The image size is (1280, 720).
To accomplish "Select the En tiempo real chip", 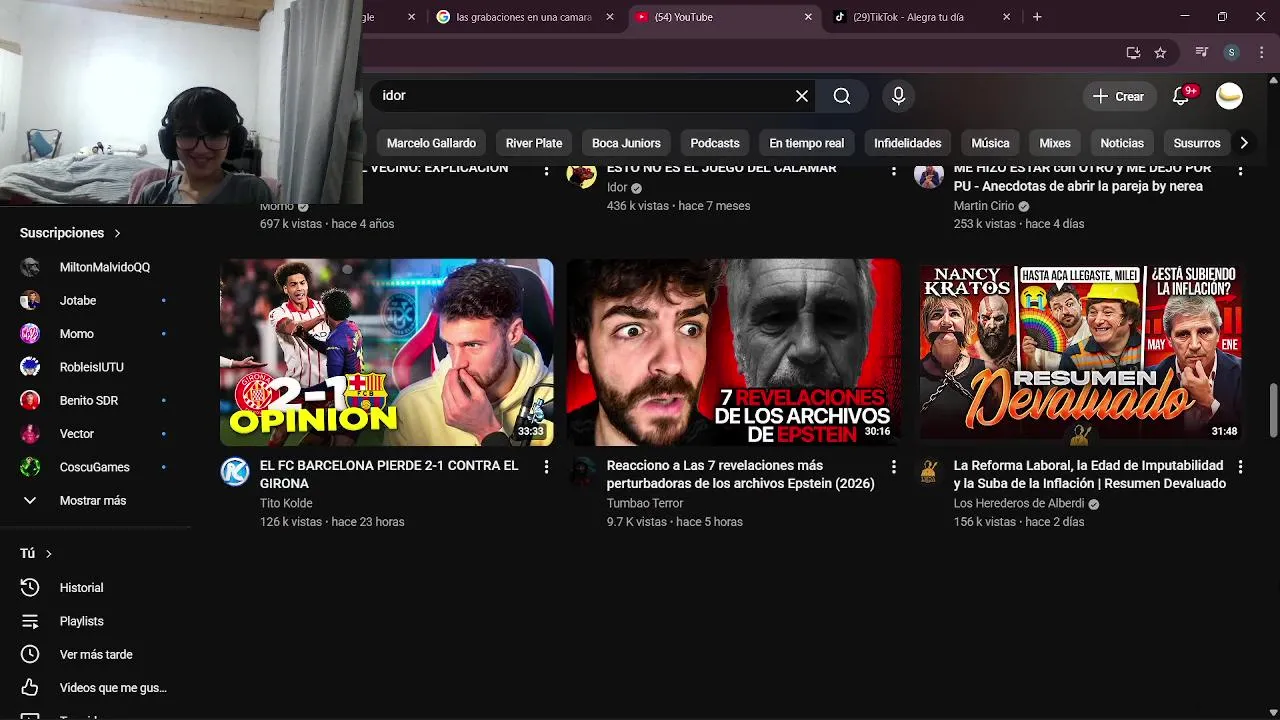I will point(806,143).
